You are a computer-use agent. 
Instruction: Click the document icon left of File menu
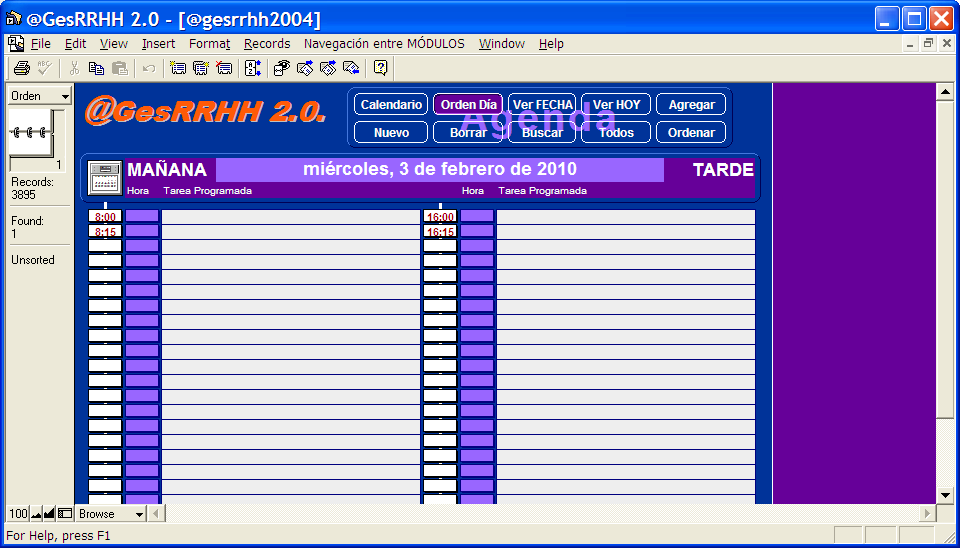[x=16, y=44]
